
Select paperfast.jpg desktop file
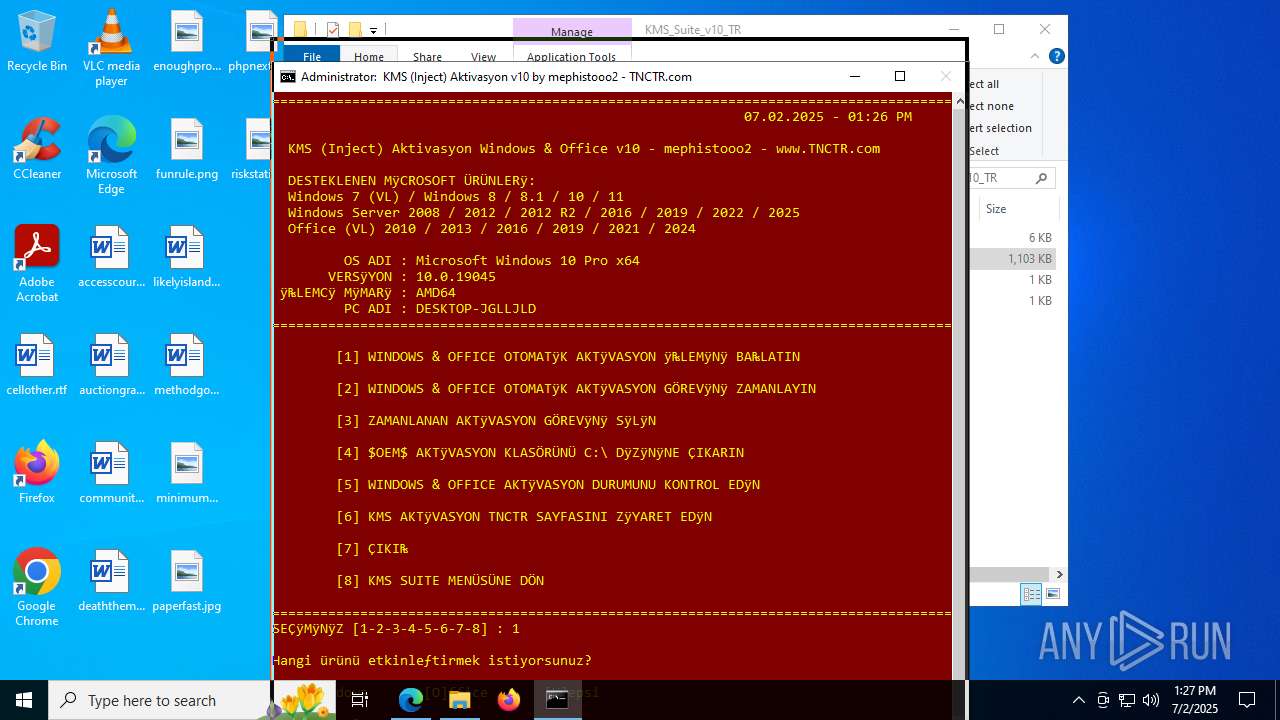[187, 581]
